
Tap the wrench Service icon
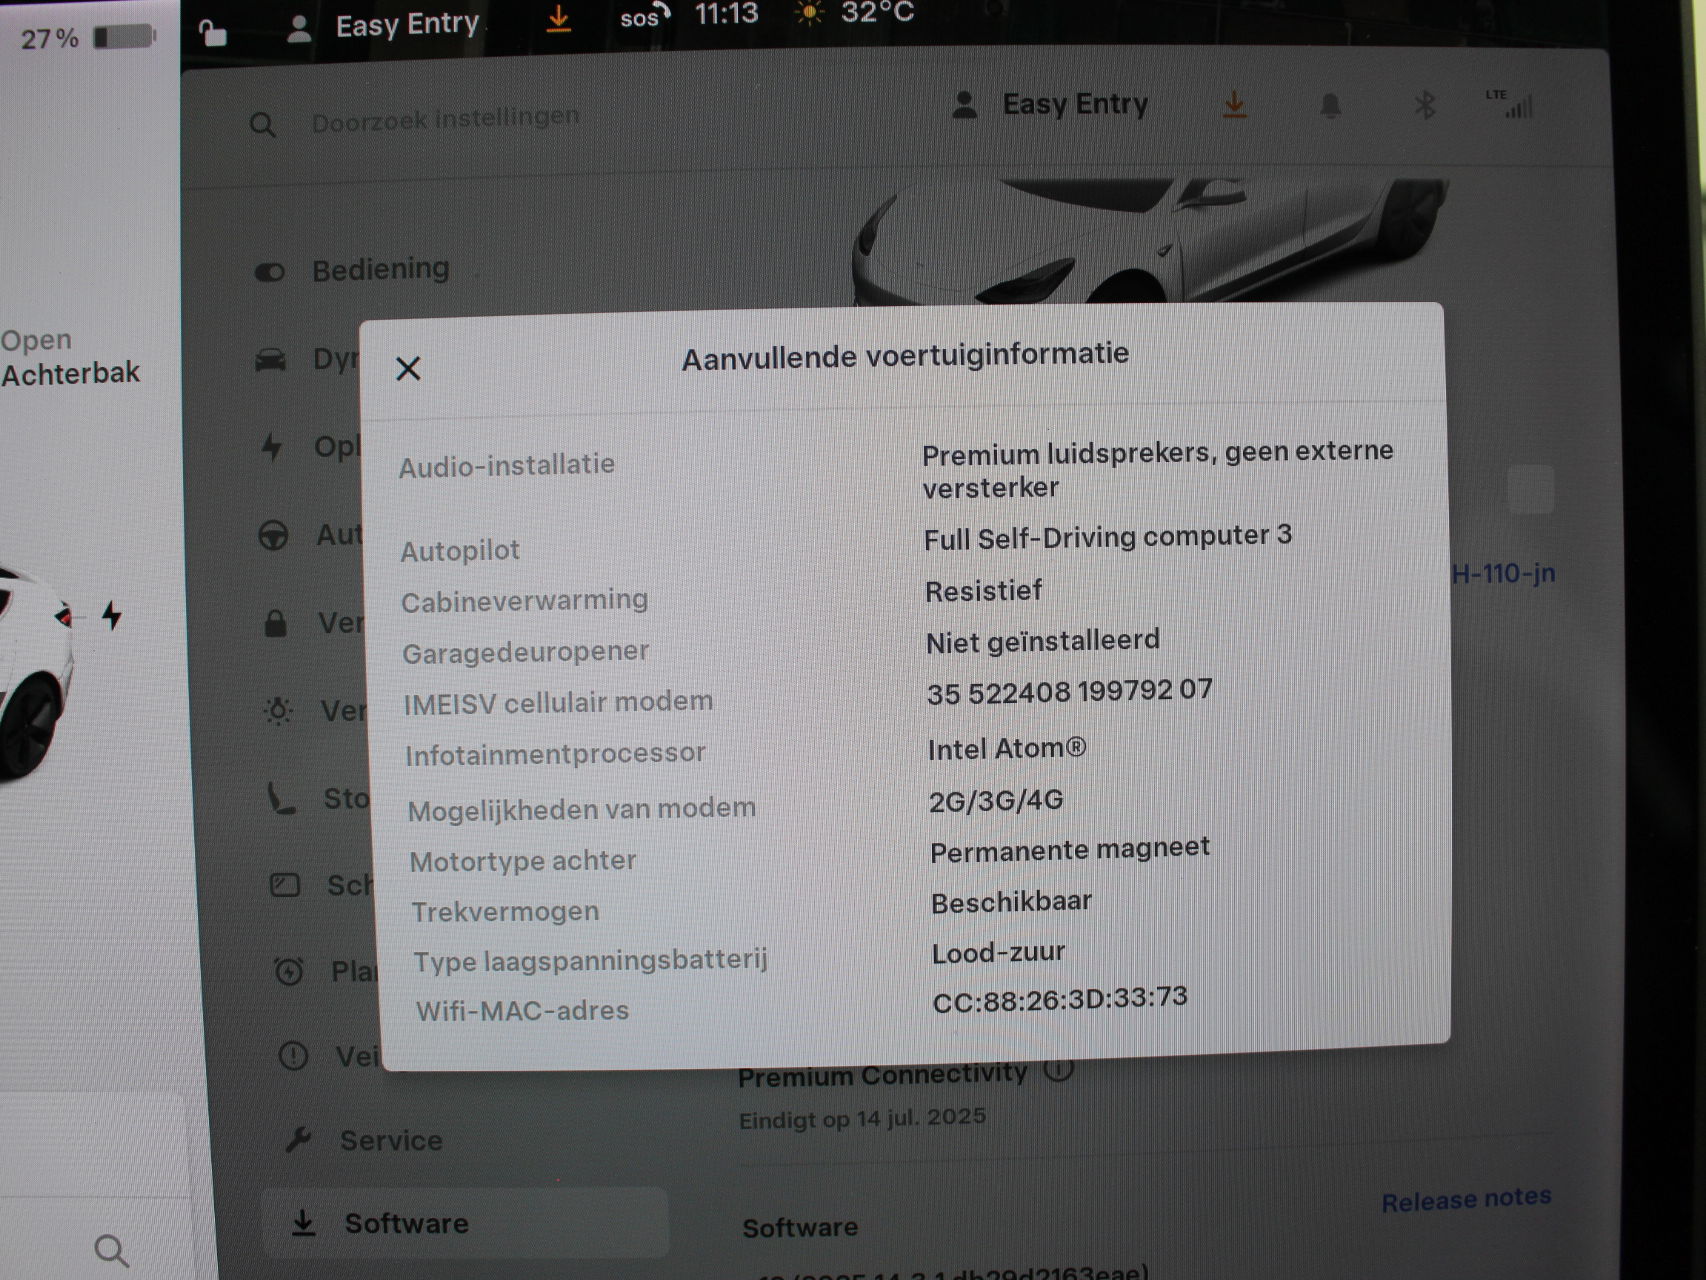(298, 1140)
